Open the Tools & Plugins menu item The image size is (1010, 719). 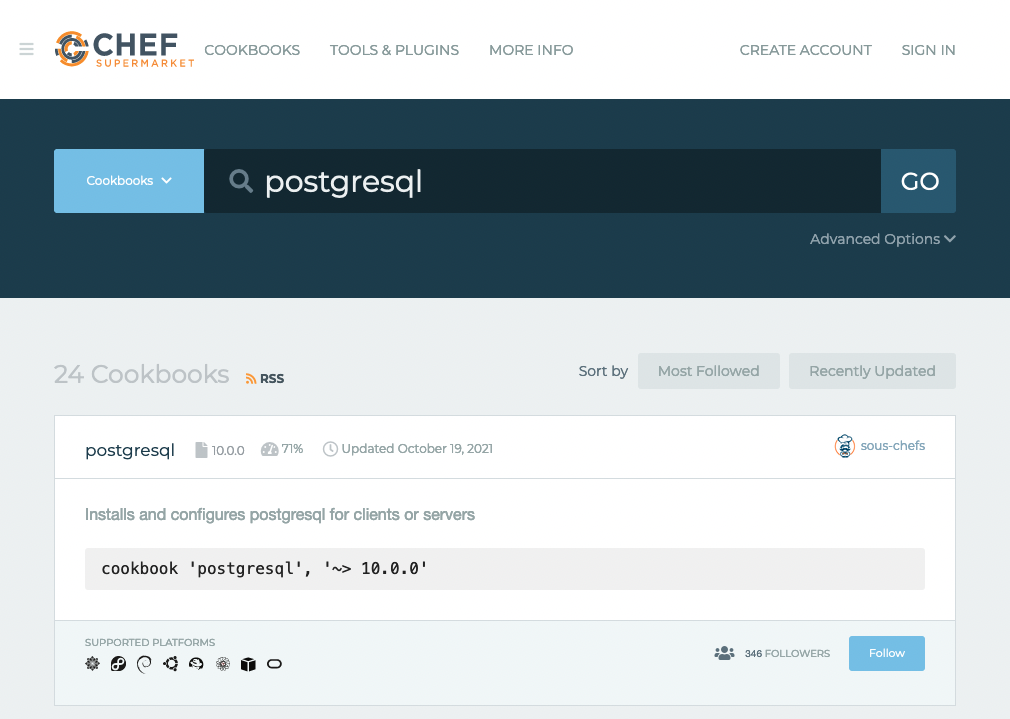pos(394,50)
